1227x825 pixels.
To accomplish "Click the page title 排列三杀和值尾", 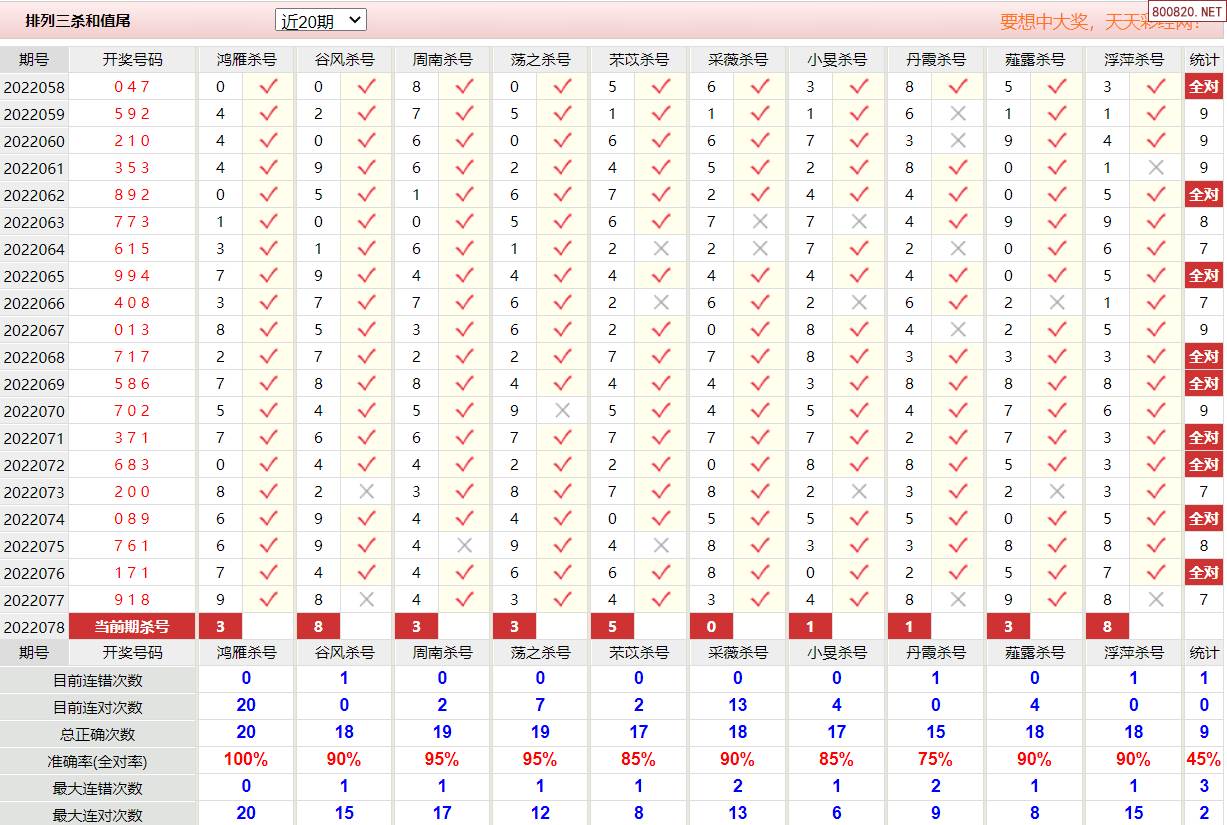I will [78, 21].
